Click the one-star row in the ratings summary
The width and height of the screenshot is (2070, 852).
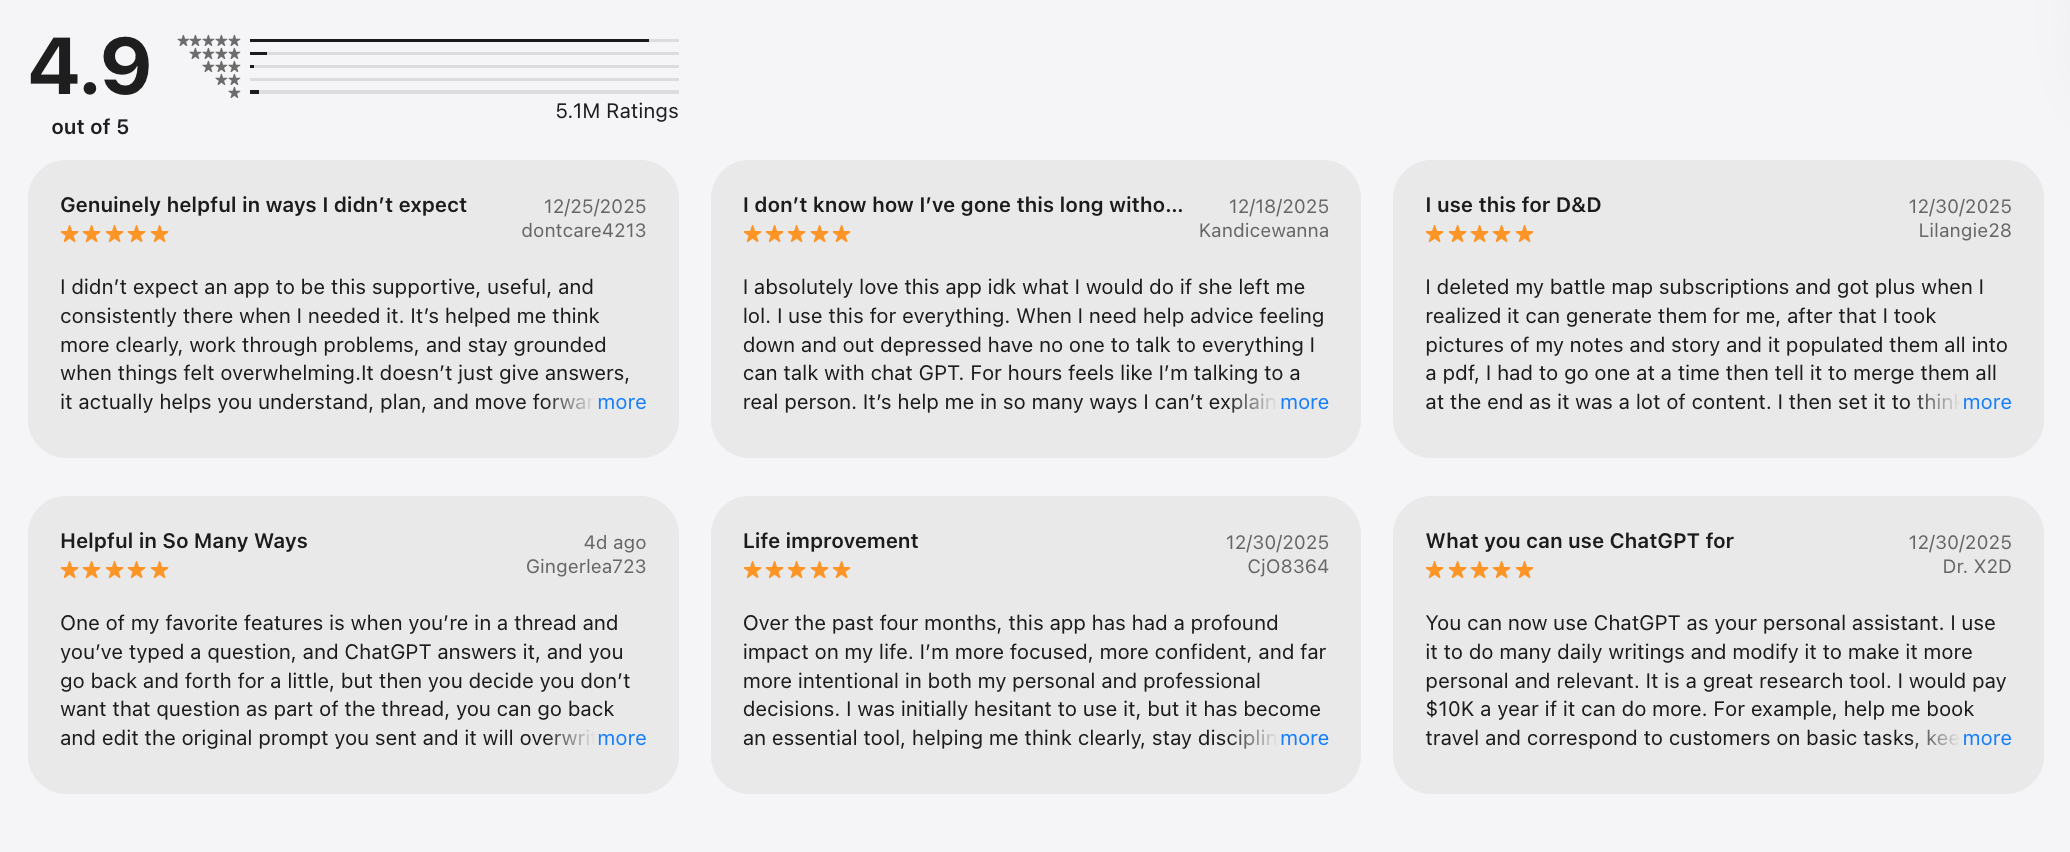tap(460, 92)
